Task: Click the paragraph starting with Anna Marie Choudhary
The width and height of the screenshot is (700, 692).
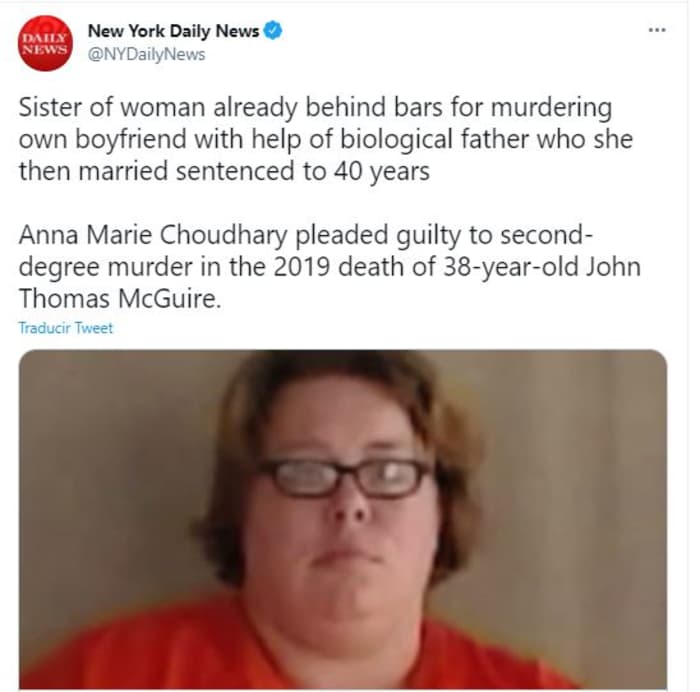Action: coord(329,267)
